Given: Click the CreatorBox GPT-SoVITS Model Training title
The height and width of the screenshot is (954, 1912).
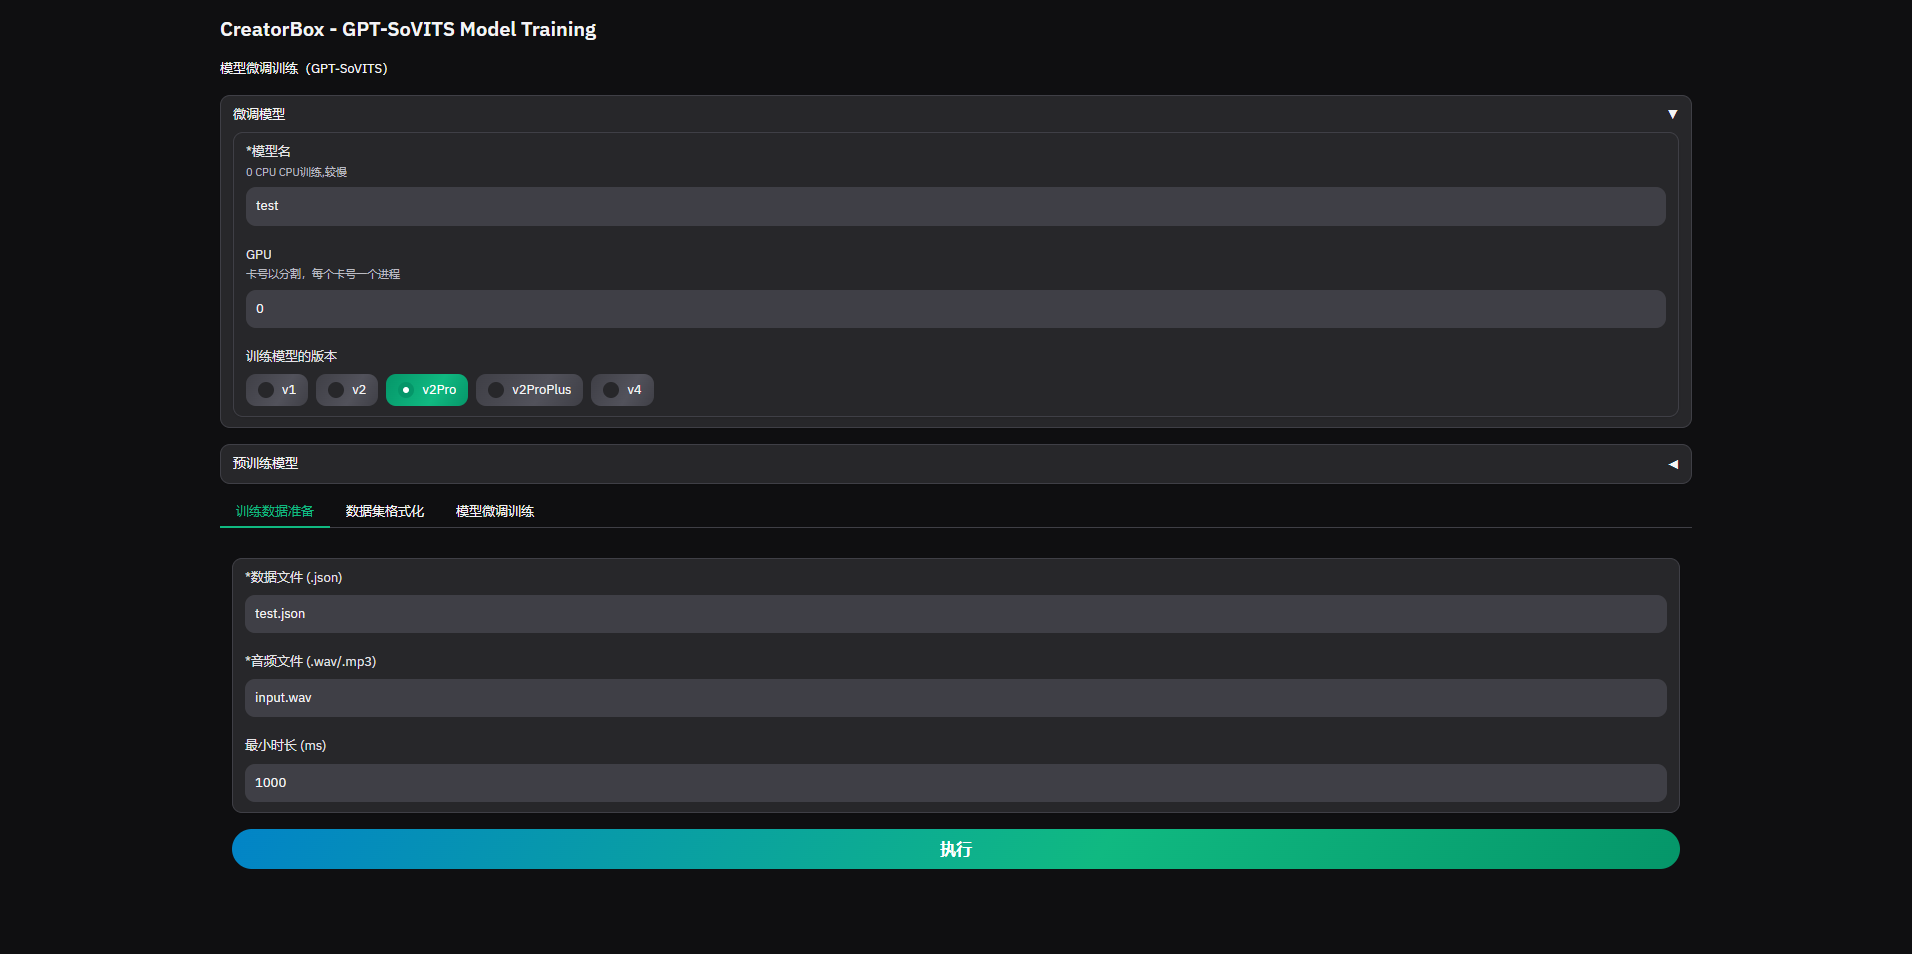Looking at the screenshot, I should coord(408,29).
